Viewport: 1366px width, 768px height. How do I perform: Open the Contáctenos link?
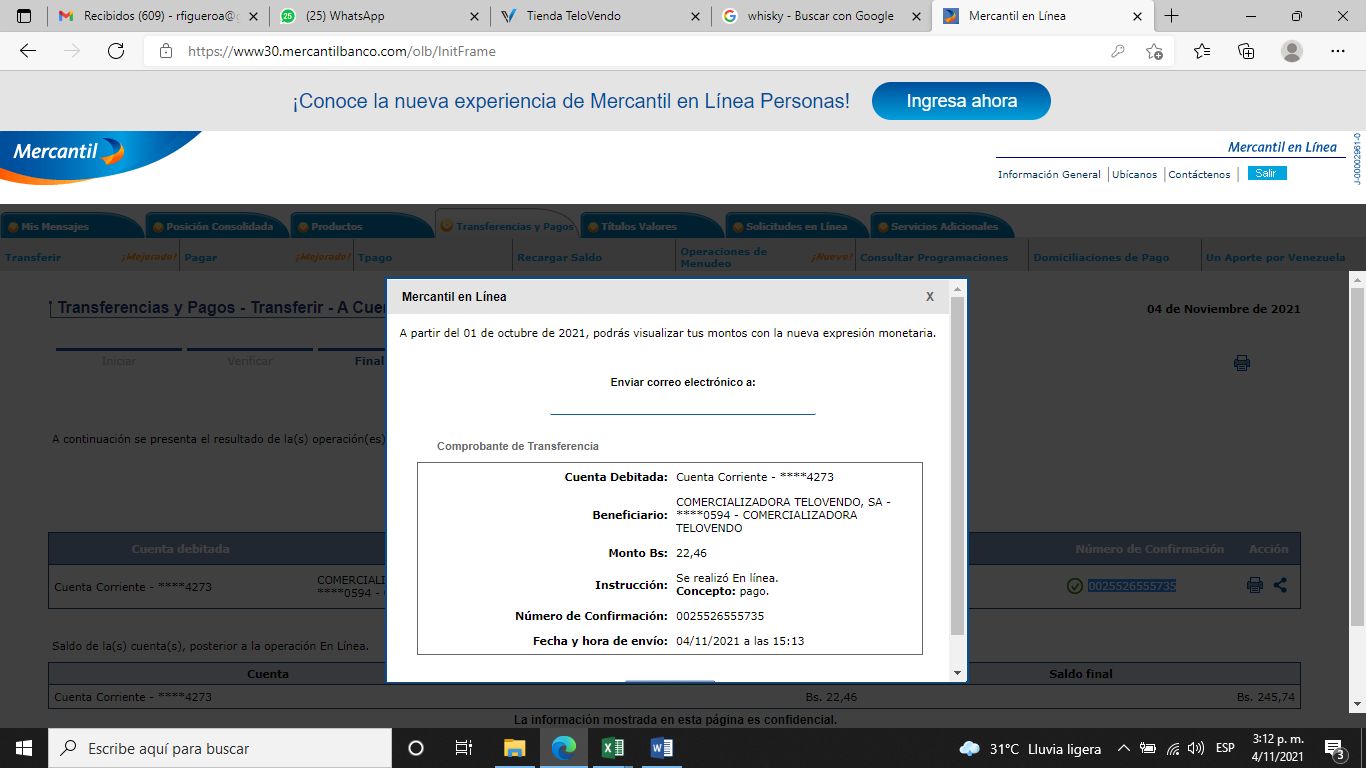point(1199,174)
